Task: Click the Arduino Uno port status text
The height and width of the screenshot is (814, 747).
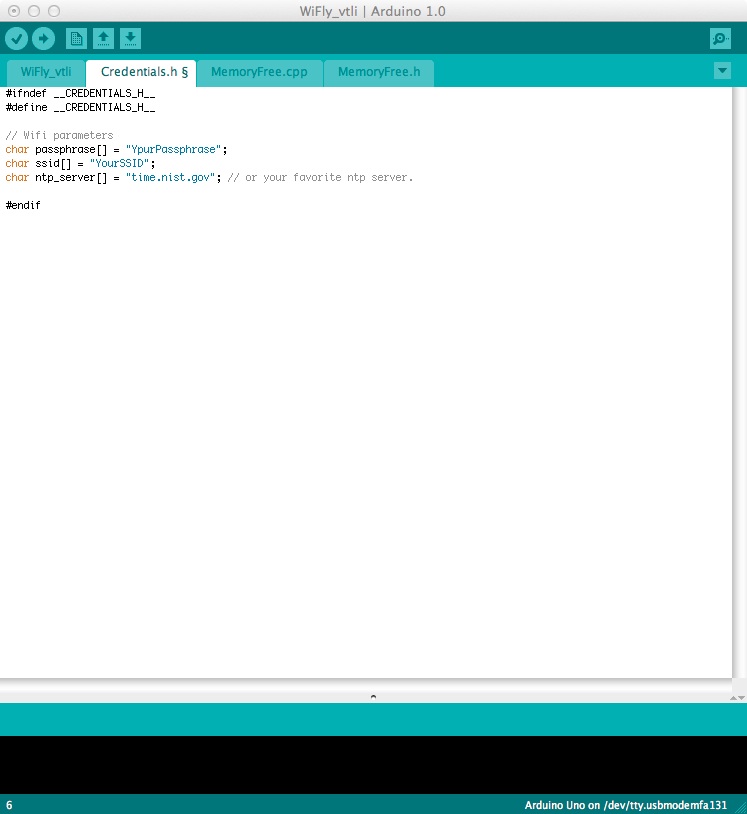Action: (626, 805)
